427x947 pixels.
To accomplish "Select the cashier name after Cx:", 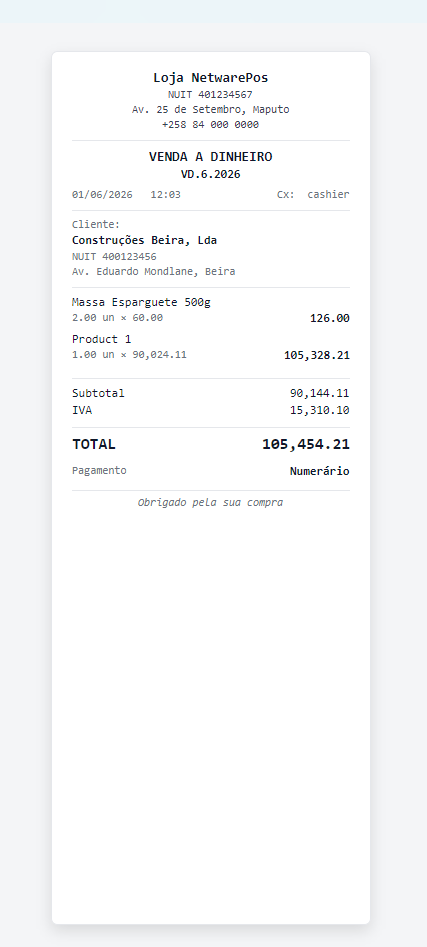I will click(328, 194).
